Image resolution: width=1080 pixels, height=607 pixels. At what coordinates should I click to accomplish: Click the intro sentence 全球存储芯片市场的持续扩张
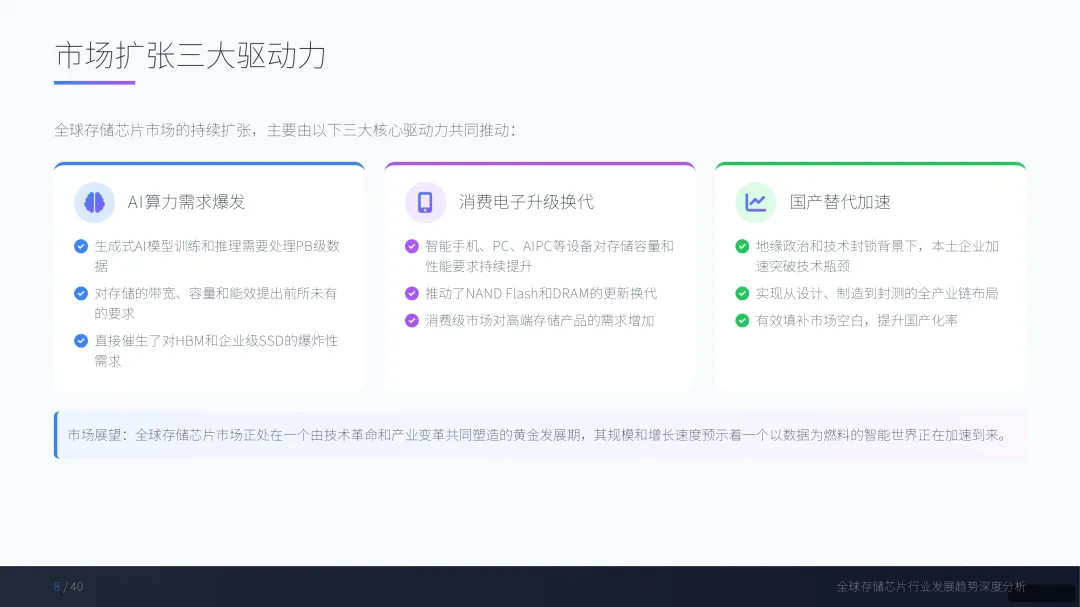point(285,130)
